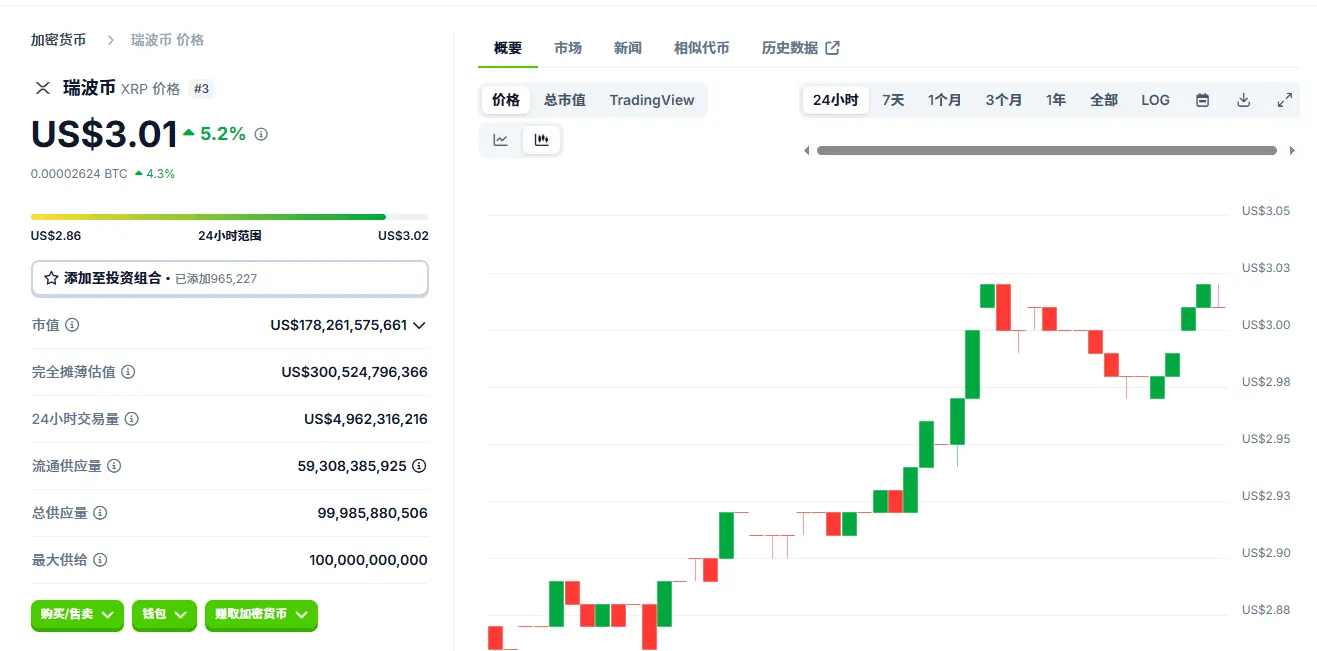
Task: Click the US$2.86 range low label
Action: (x=56, y=236)
